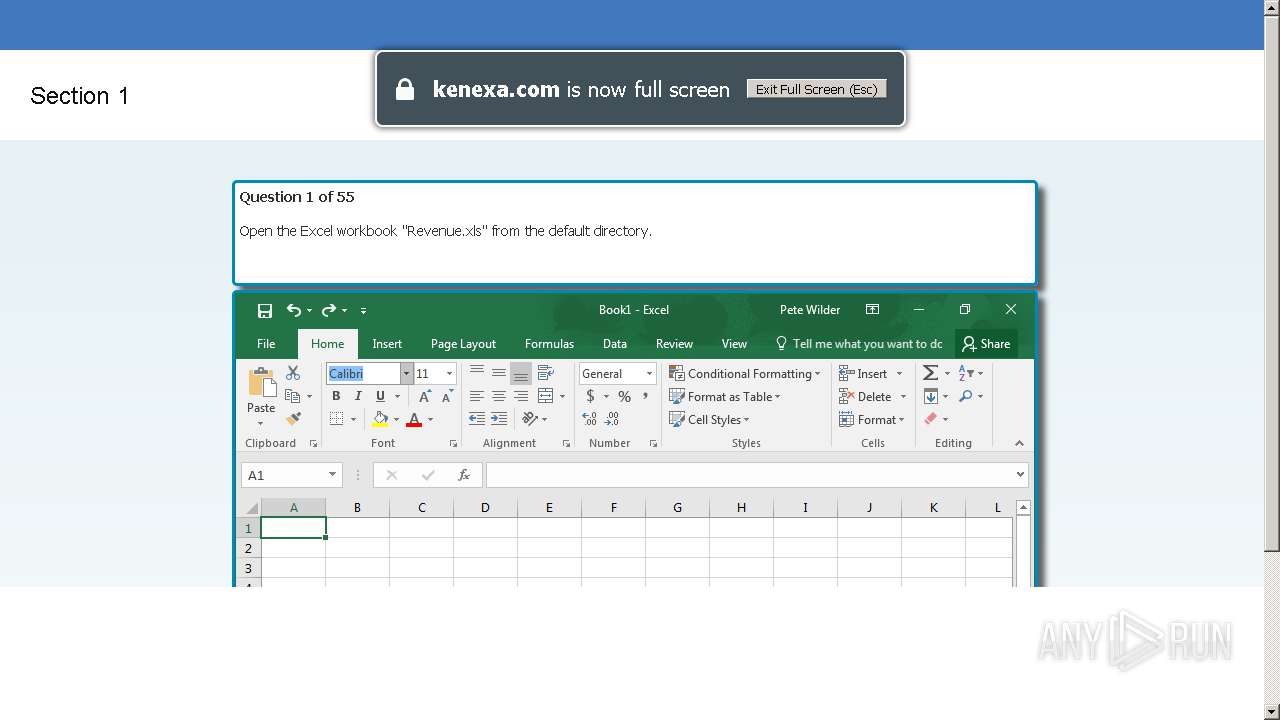Click Merge & Center
1280x720 pixels.
(x=546, y=396)
